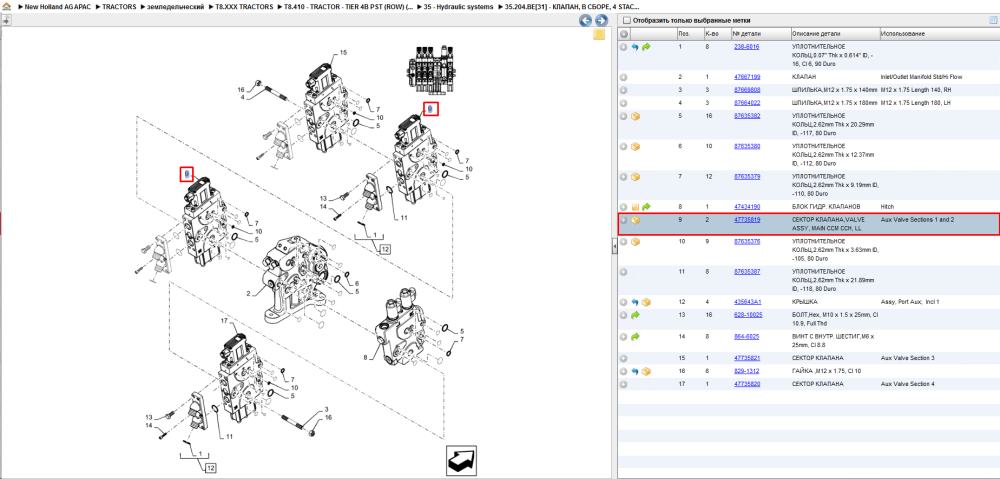The image size is (1000, 479).
Task: Click blue arrow icon in row 829-1312
Action: [635, 371]
